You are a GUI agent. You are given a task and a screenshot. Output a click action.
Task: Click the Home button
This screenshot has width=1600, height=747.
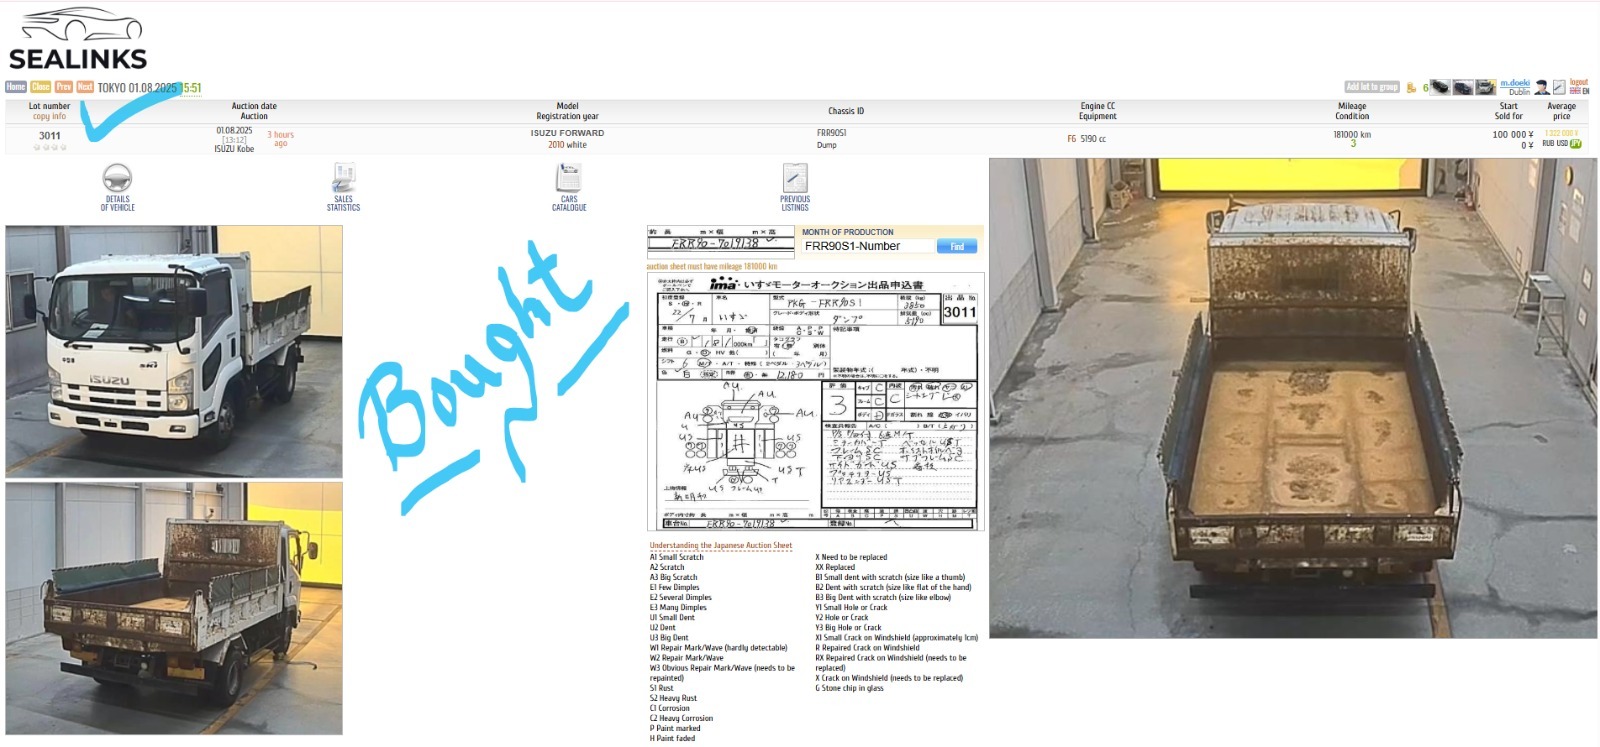[x=16, y=87]
